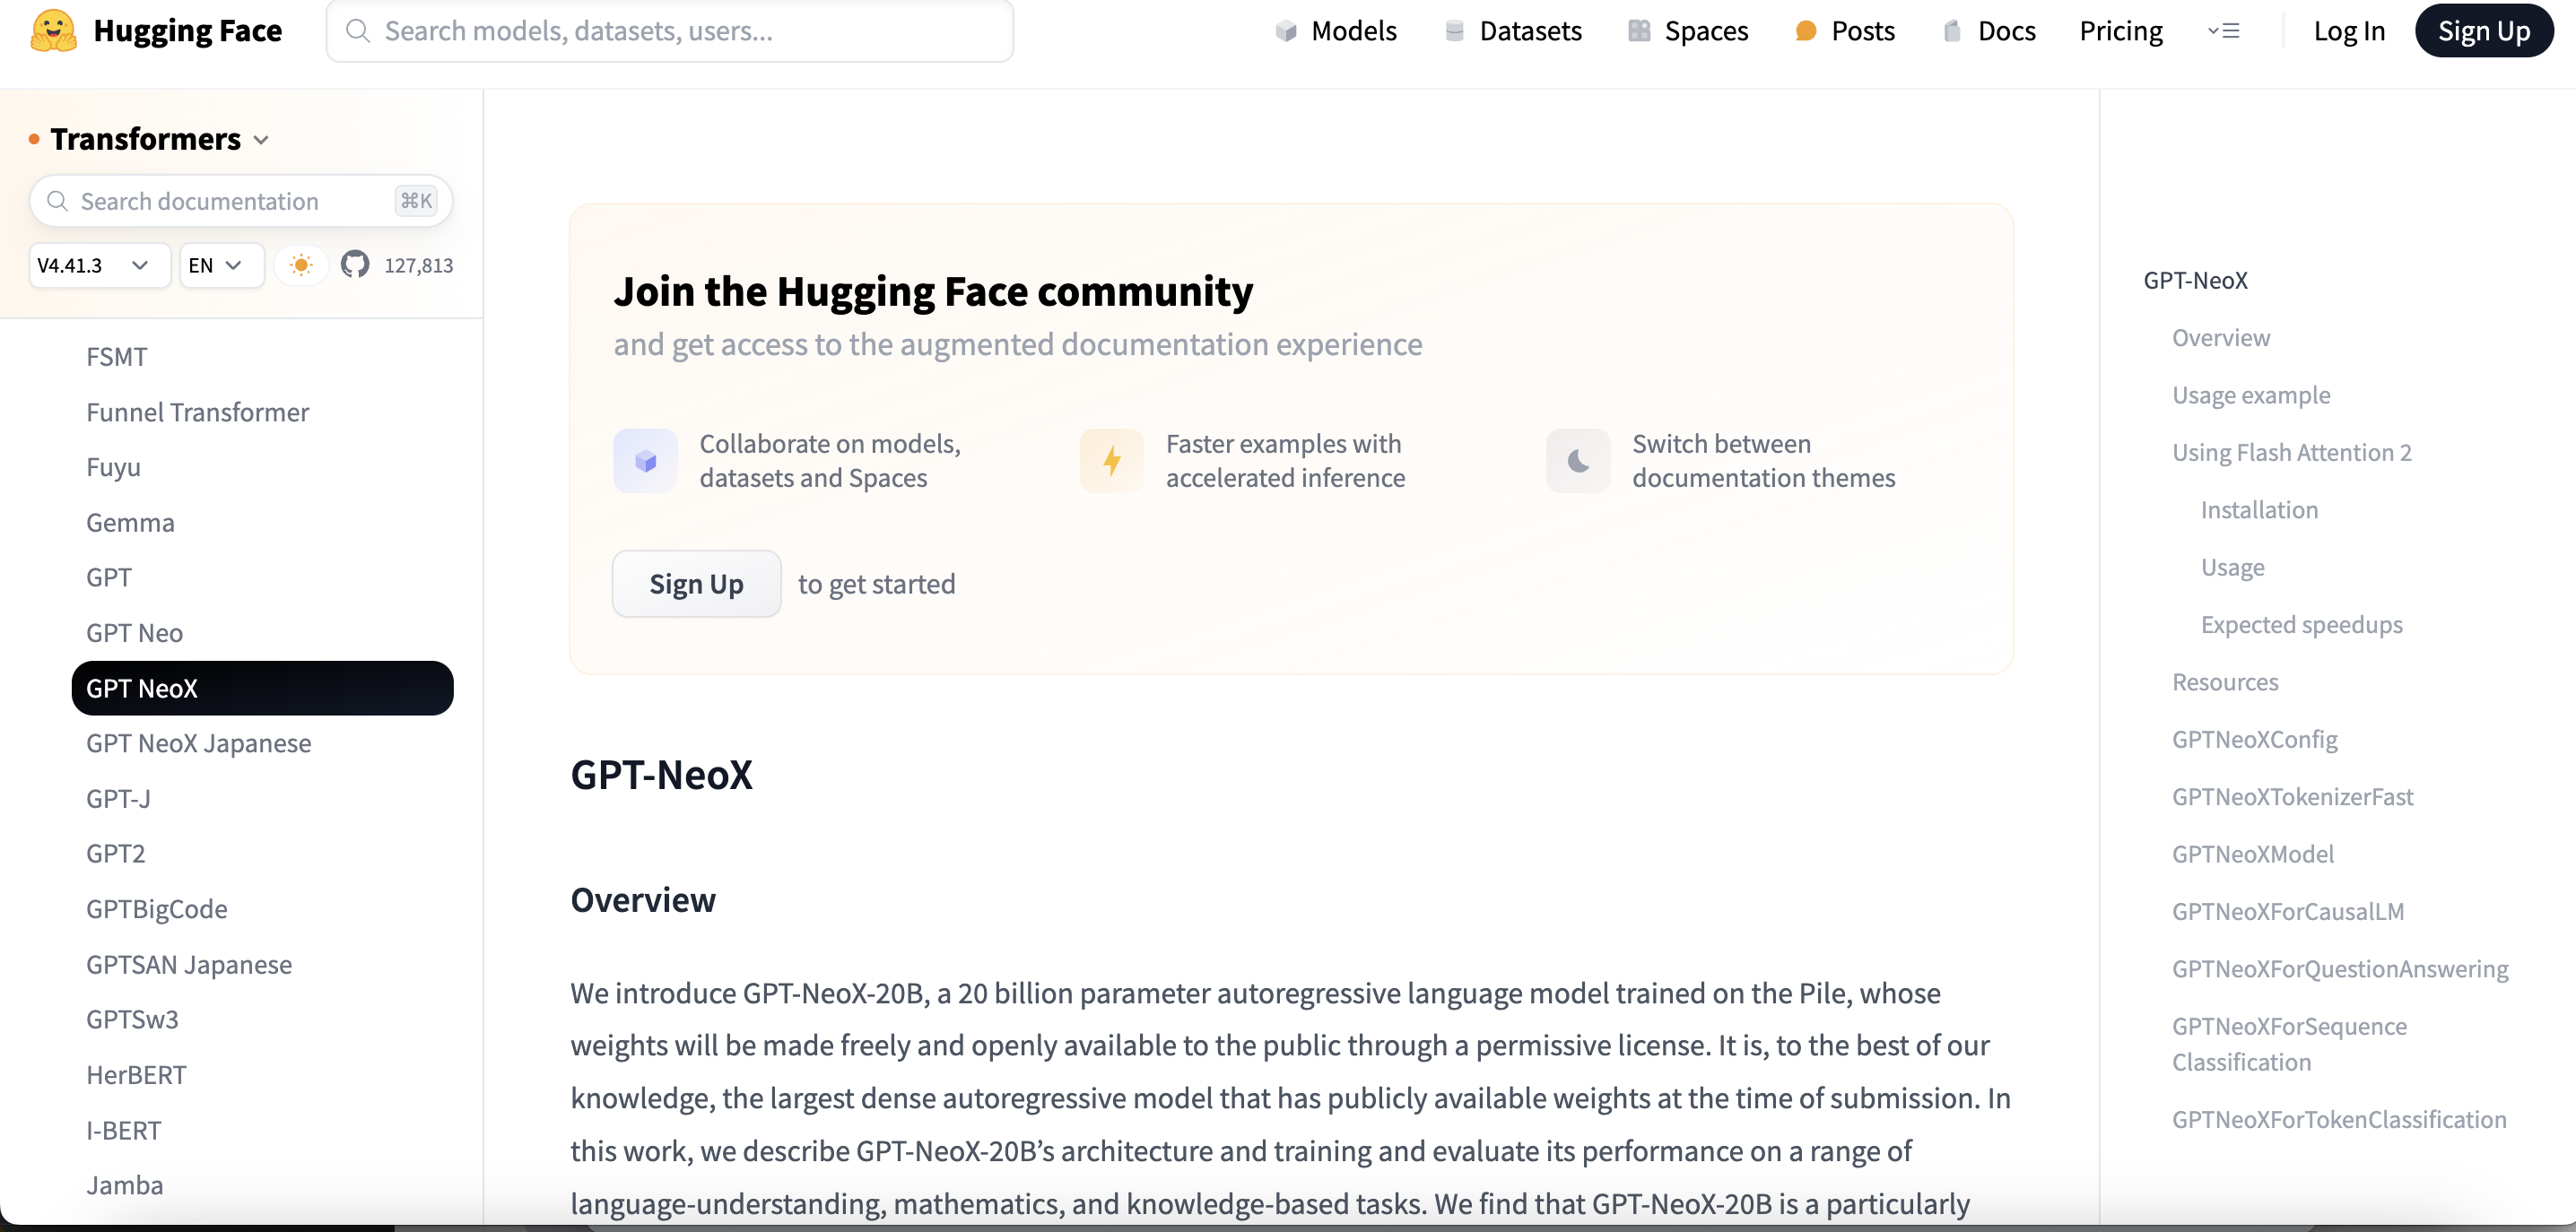Click the Log In link
Viewport: 2576px width, 1232px height.
[x=2349, y=31]
